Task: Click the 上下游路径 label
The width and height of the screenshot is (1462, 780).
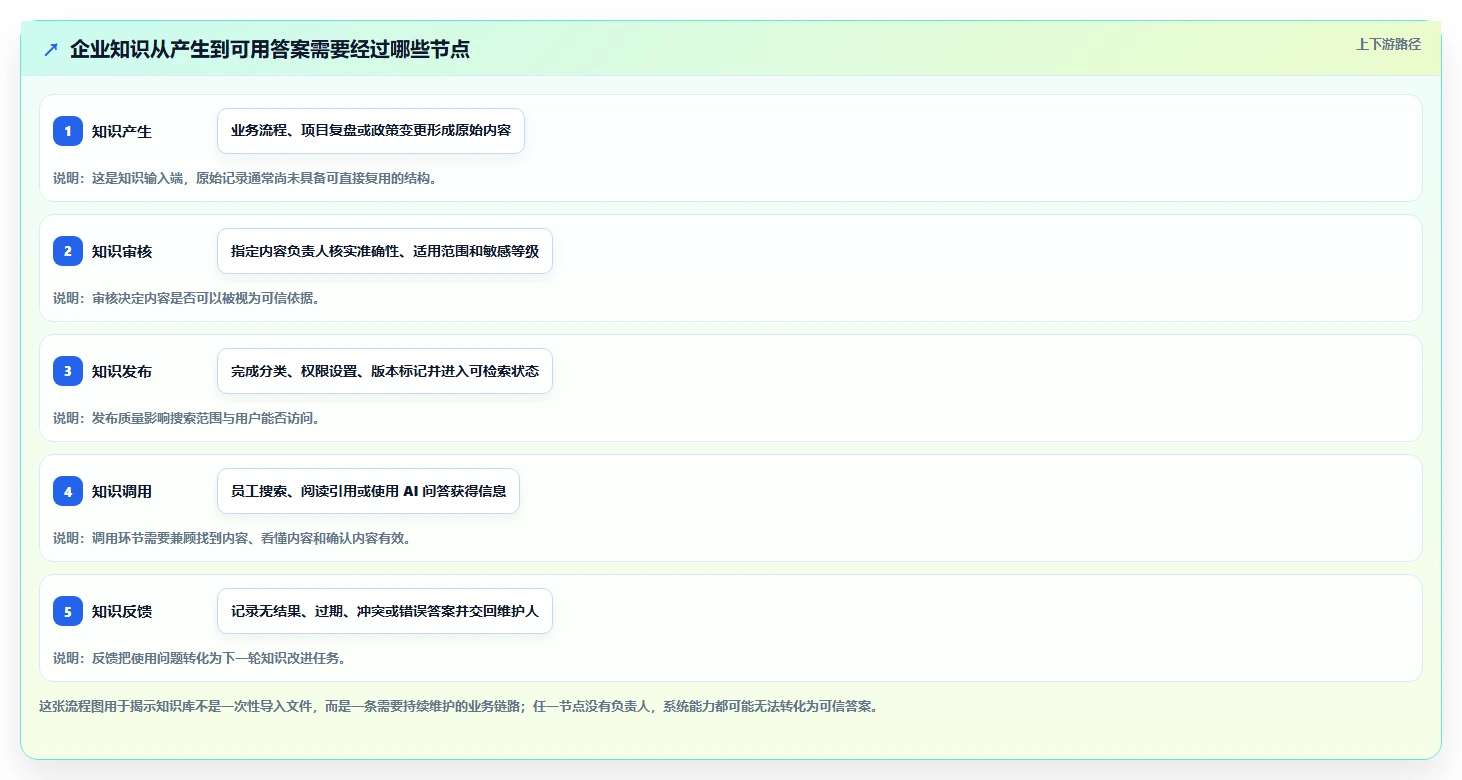Action: point(1388,44)
